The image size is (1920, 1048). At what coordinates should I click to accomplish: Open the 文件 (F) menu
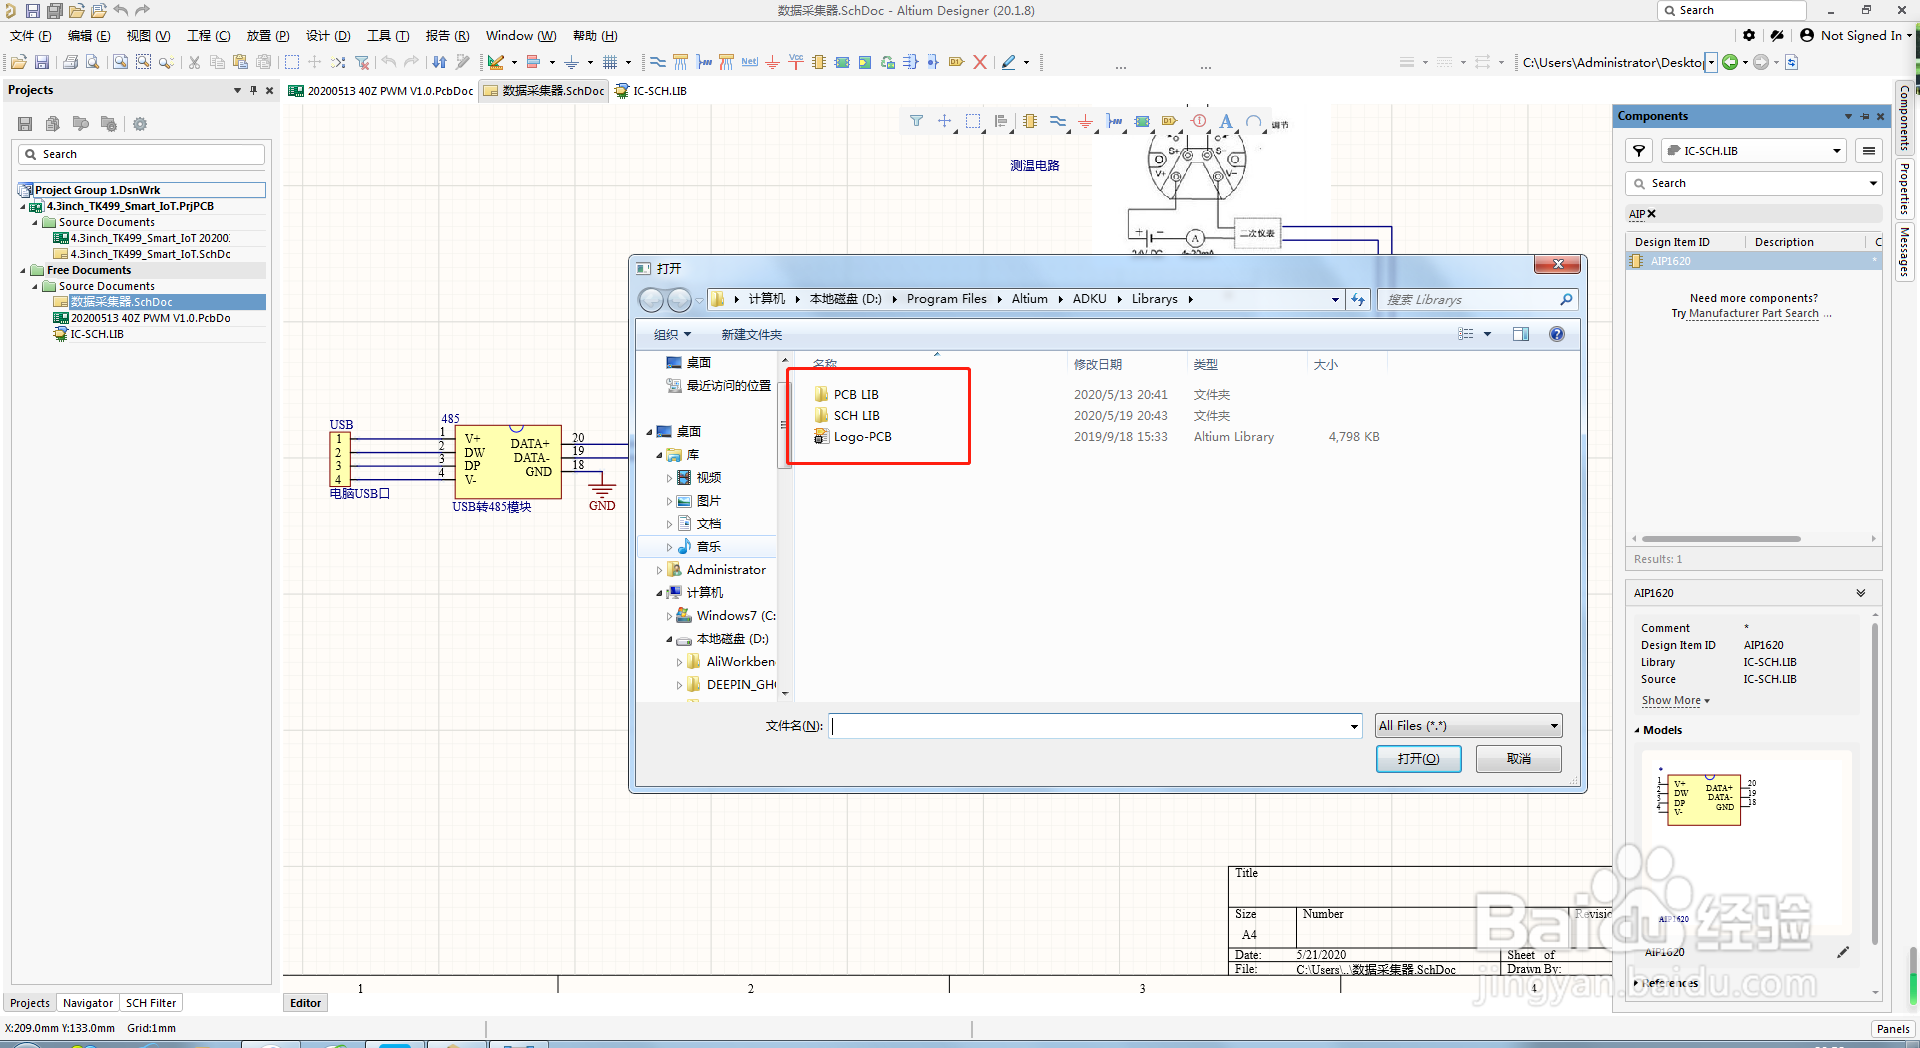pos(31,36)
